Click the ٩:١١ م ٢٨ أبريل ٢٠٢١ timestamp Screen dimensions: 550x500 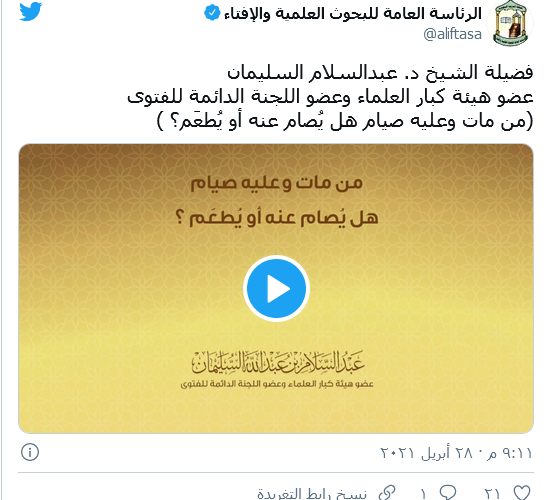coord(456,453)
